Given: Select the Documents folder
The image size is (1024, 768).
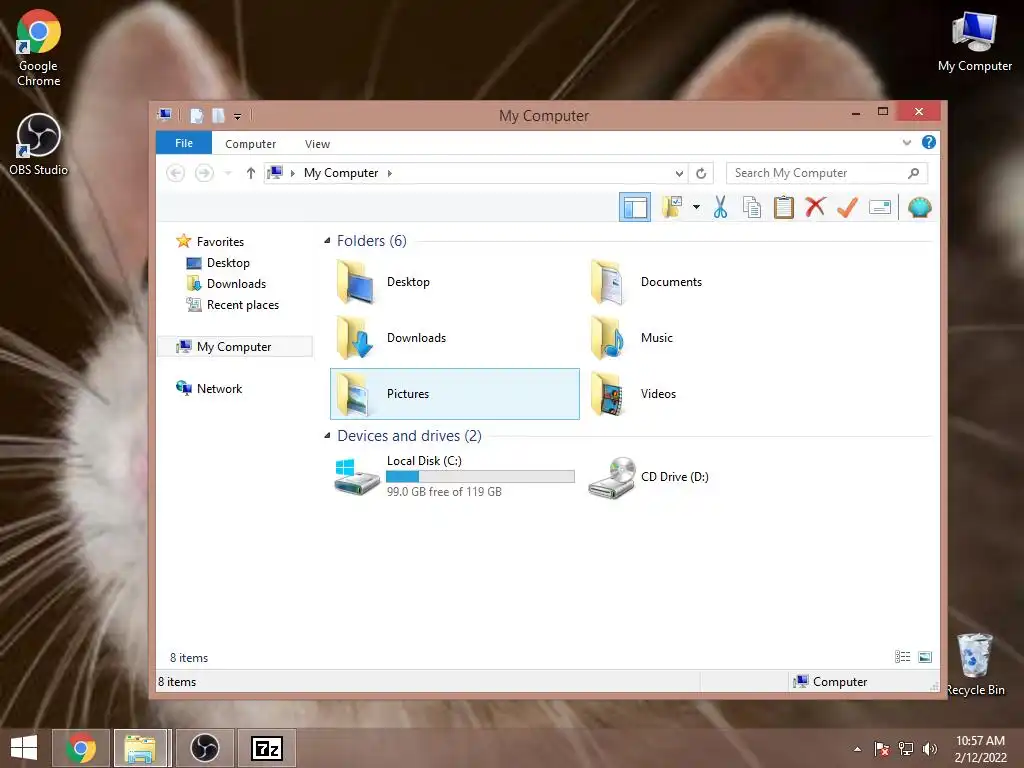Looking at the screenshot, I should tap(709, 282).
